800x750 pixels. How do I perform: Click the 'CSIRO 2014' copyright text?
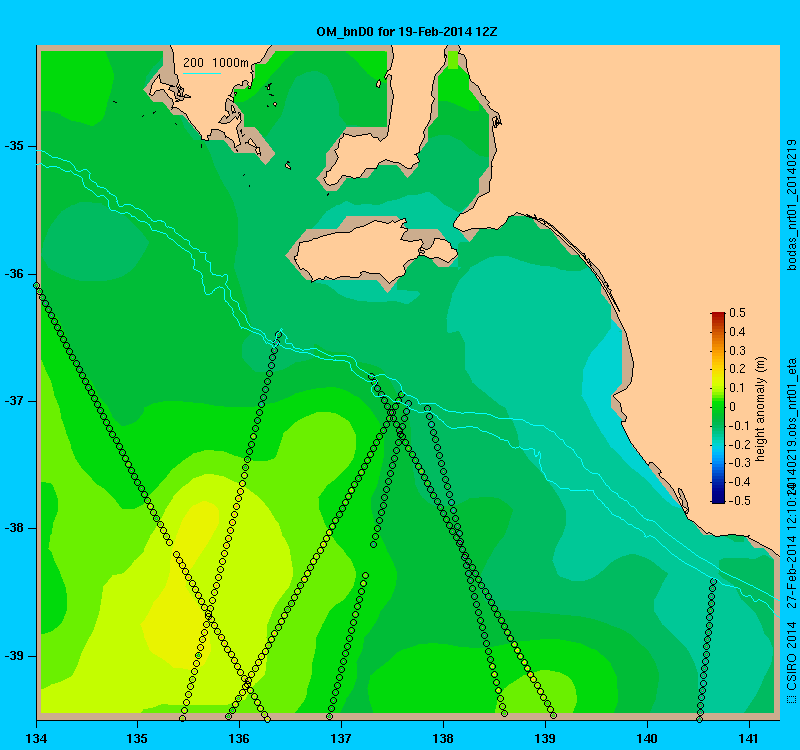click(x=791, y=656)
